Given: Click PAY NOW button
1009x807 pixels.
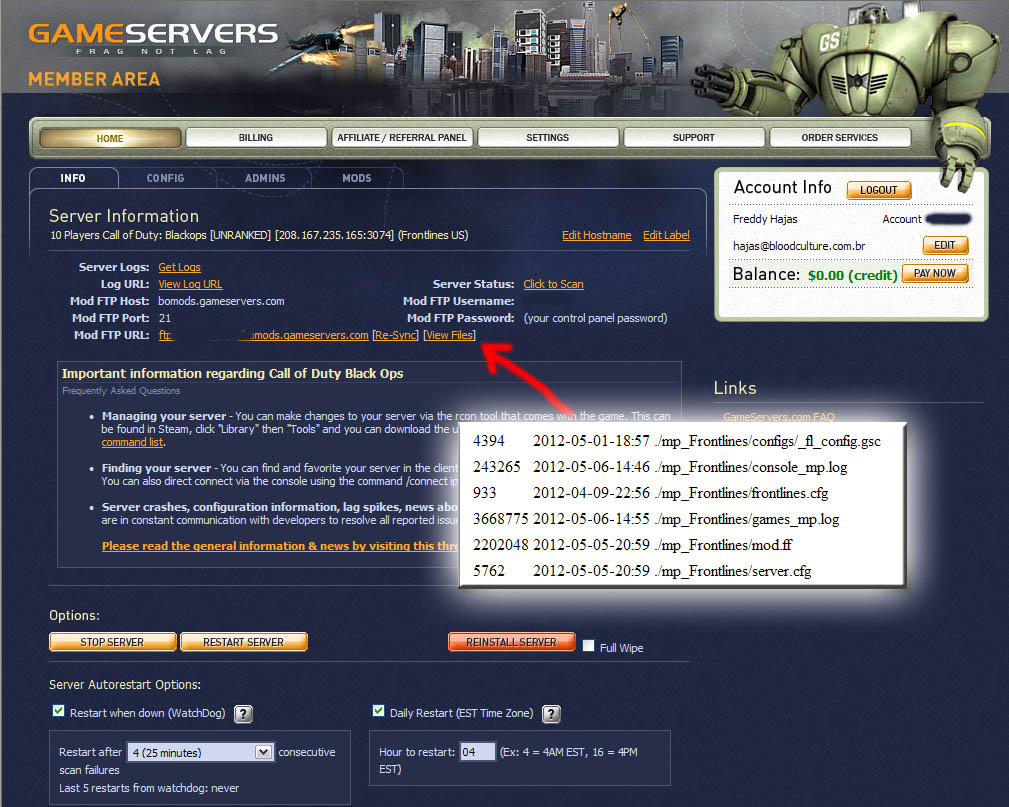Looking at the screenshot, I should point(935,274).
